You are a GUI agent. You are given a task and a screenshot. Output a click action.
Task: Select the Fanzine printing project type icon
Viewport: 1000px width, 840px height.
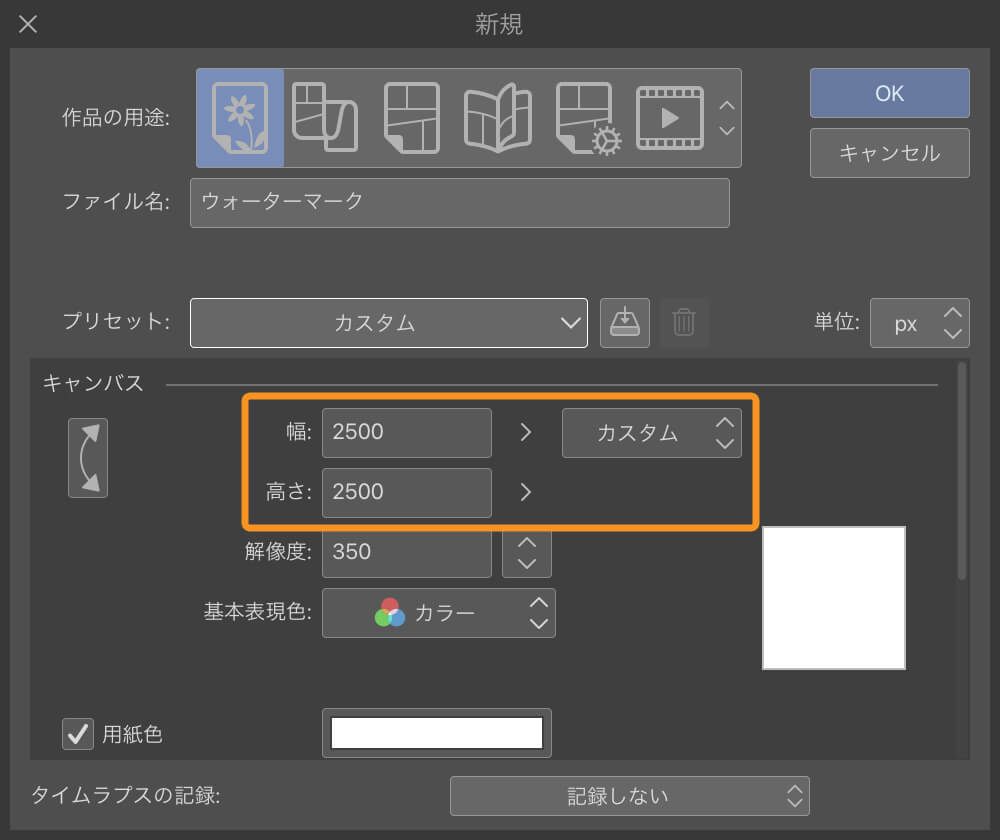tap(497, 117)
